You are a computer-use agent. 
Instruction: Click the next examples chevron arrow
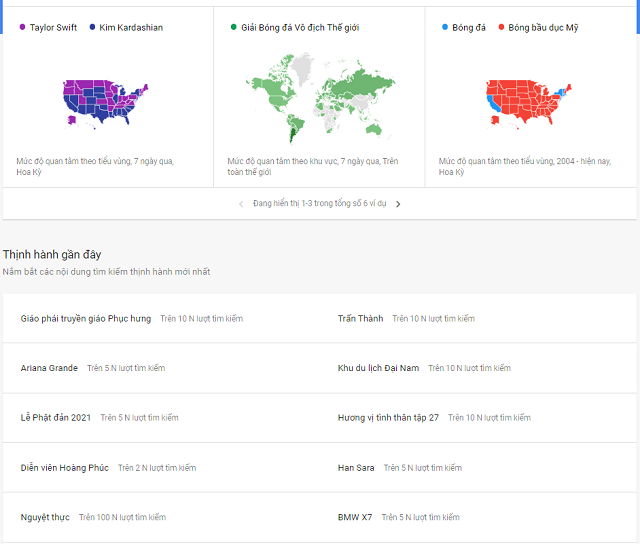point(398,204)
